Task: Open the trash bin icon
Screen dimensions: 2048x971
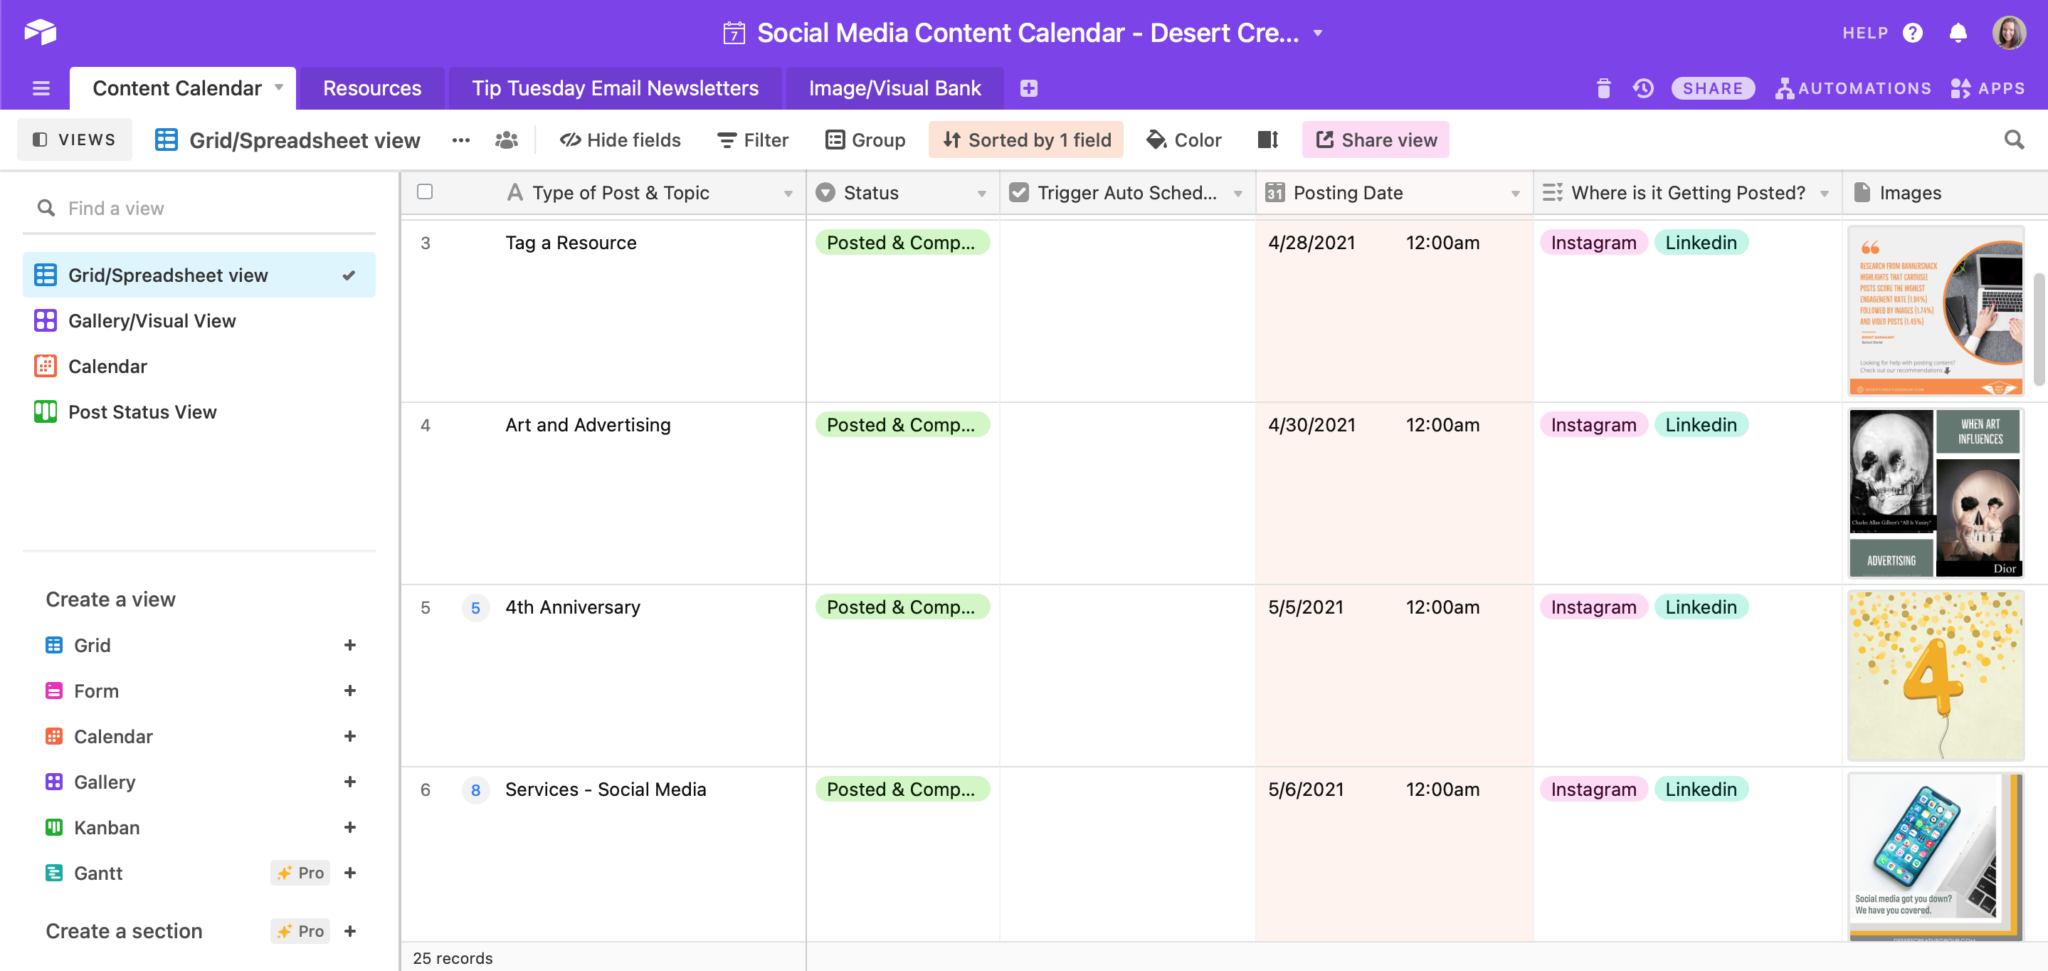Action: tap(1603, 88)
